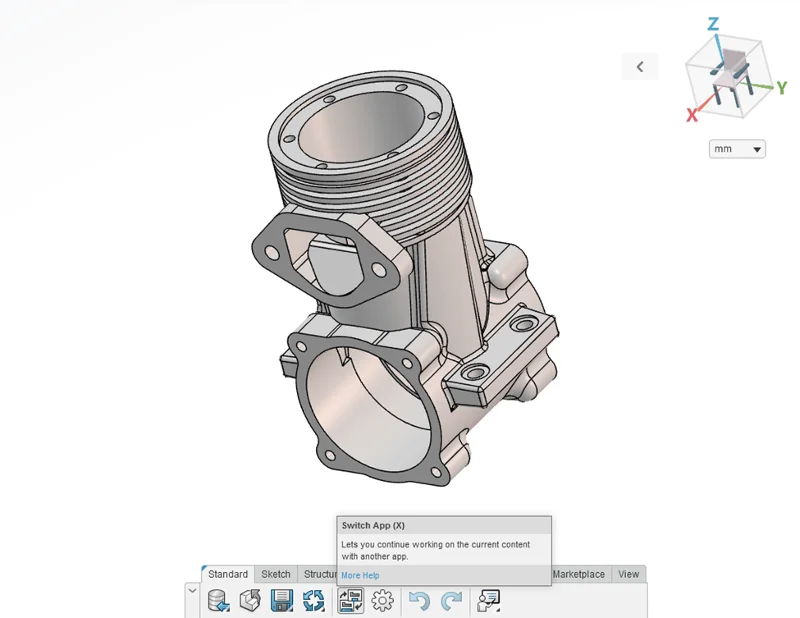
Task: Open the mm units dropdown
Action: coord(737,149)
